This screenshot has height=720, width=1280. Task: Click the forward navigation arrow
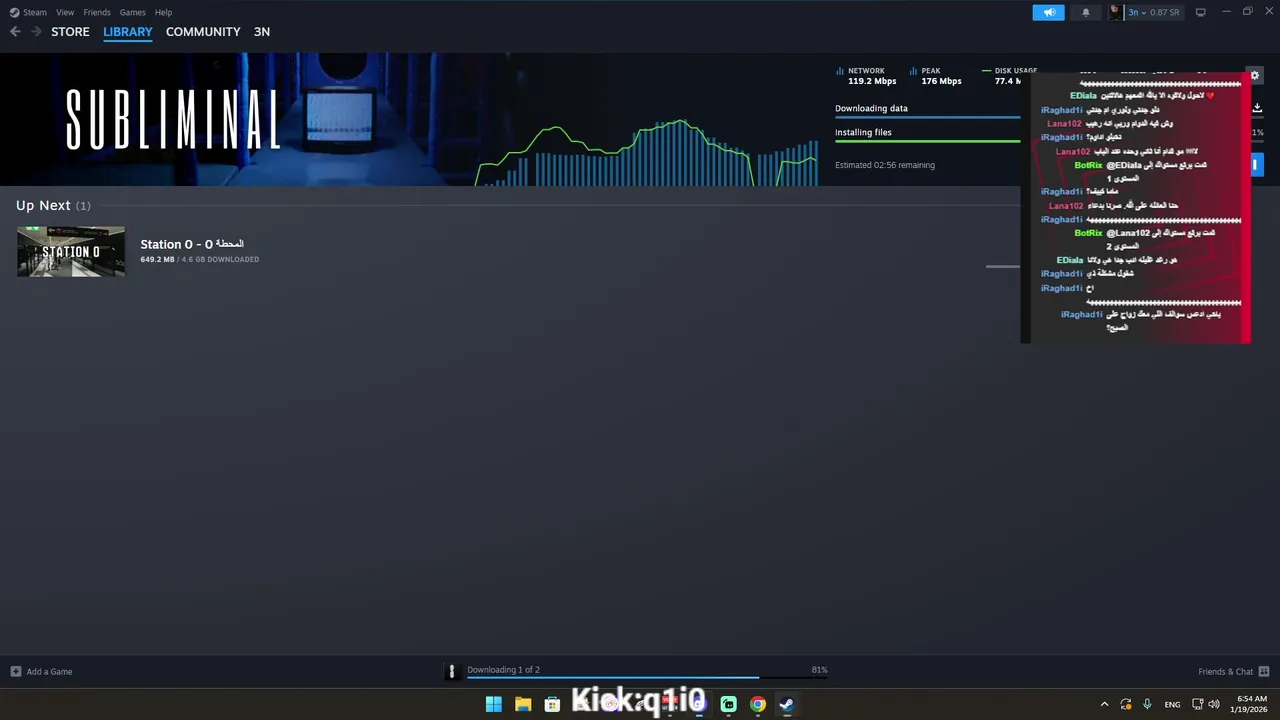[36, 32]
